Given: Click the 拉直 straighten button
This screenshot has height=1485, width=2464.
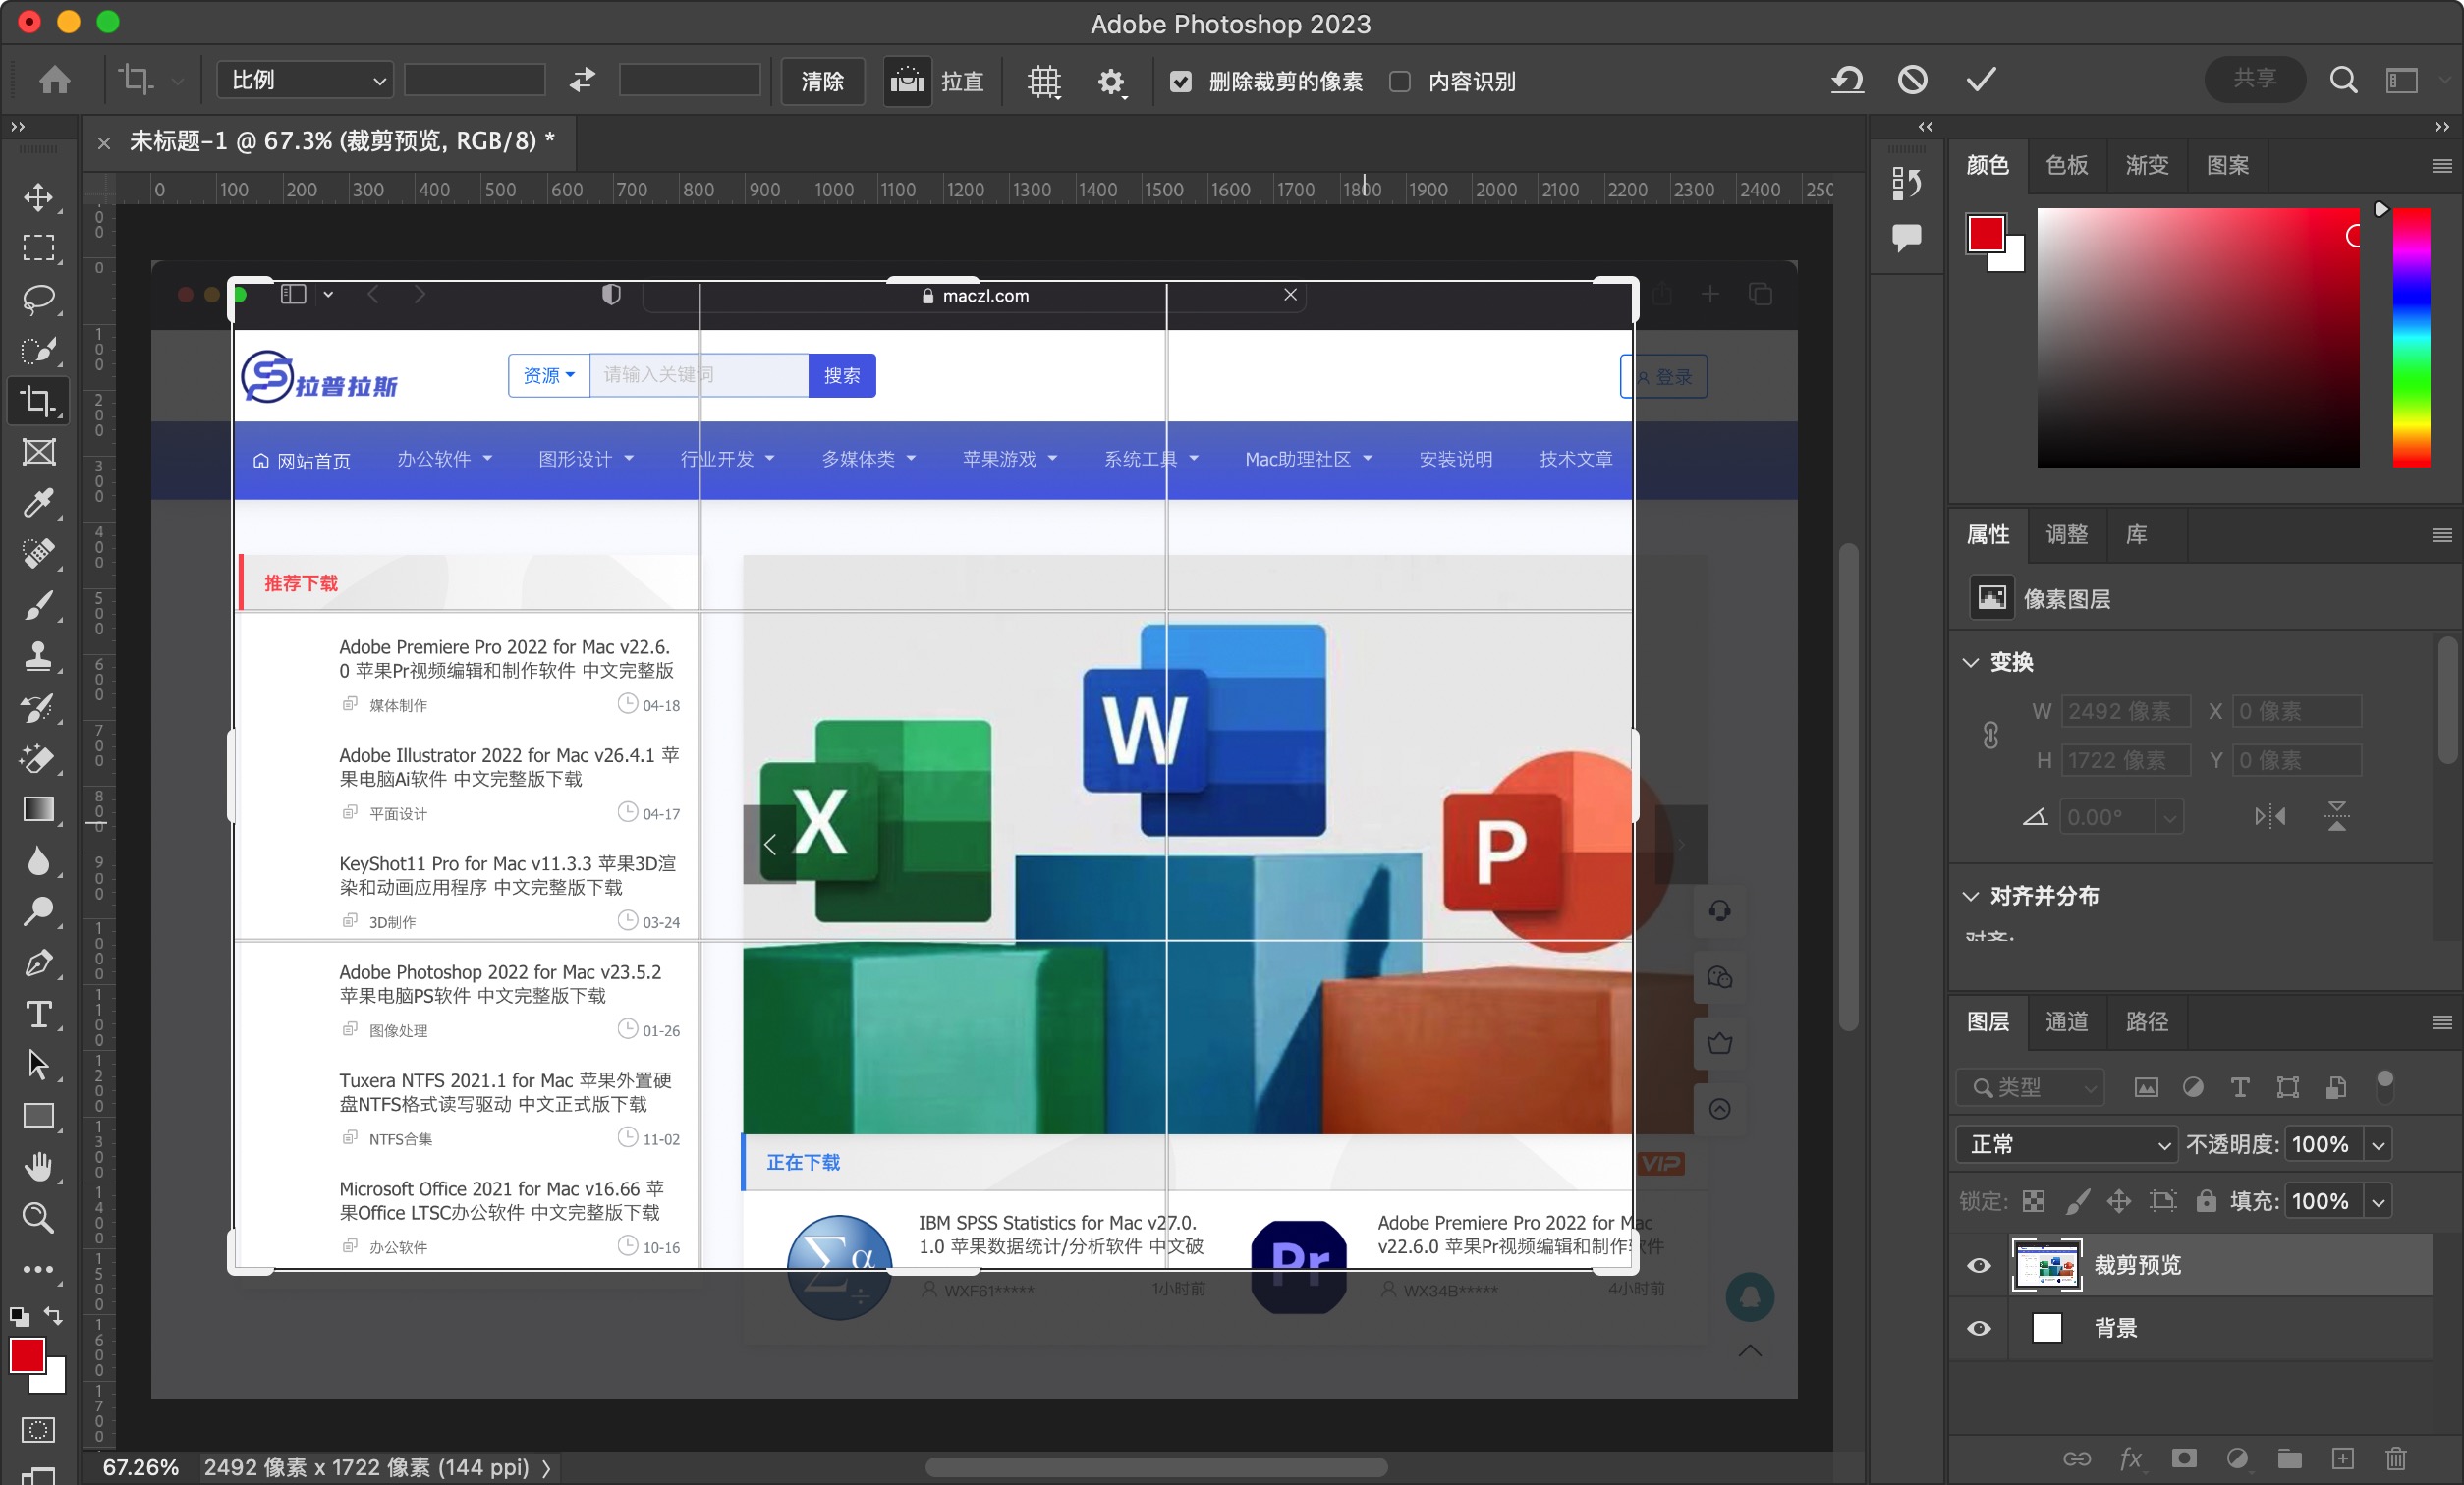Looking at the screenshot, I should 938,81.
